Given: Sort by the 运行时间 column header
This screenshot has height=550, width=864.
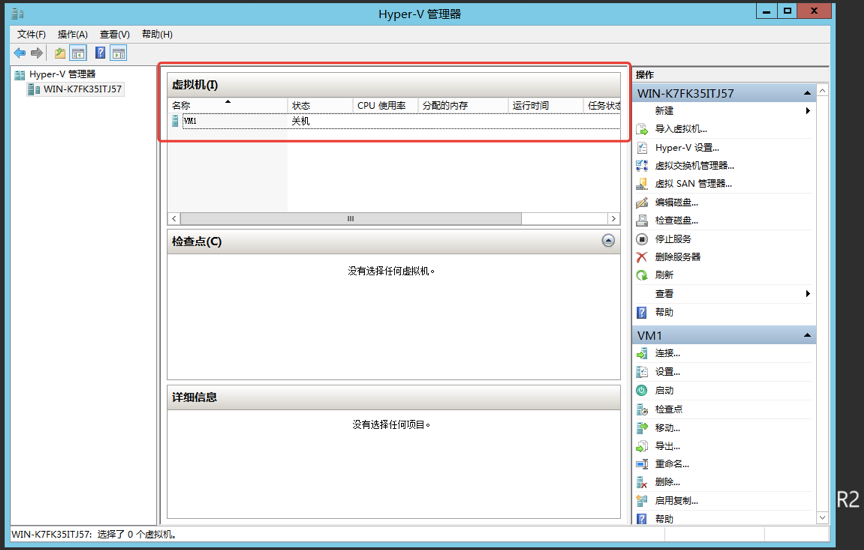Looking at the screenshot, I should click(x=546, y=105).
